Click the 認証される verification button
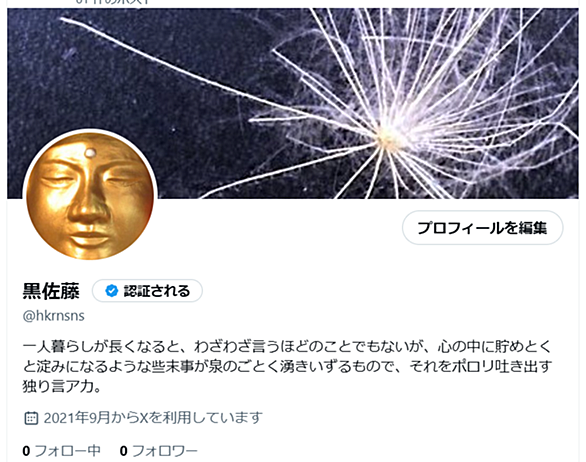Screen dimensions: 586x462 coord(147,291)
